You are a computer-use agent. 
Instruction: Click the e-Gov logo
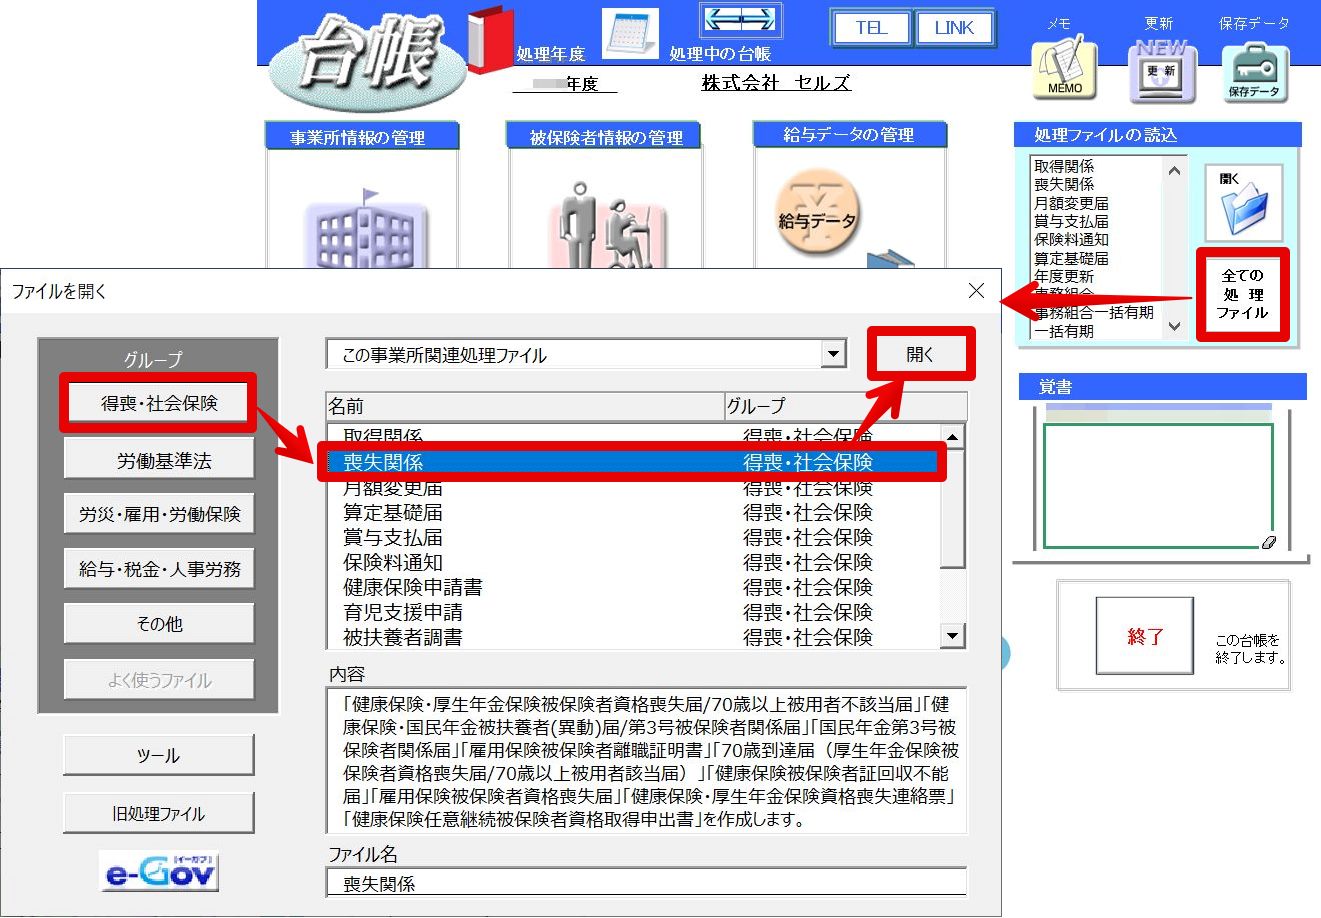pyautogui.click(x=159, y=872)
